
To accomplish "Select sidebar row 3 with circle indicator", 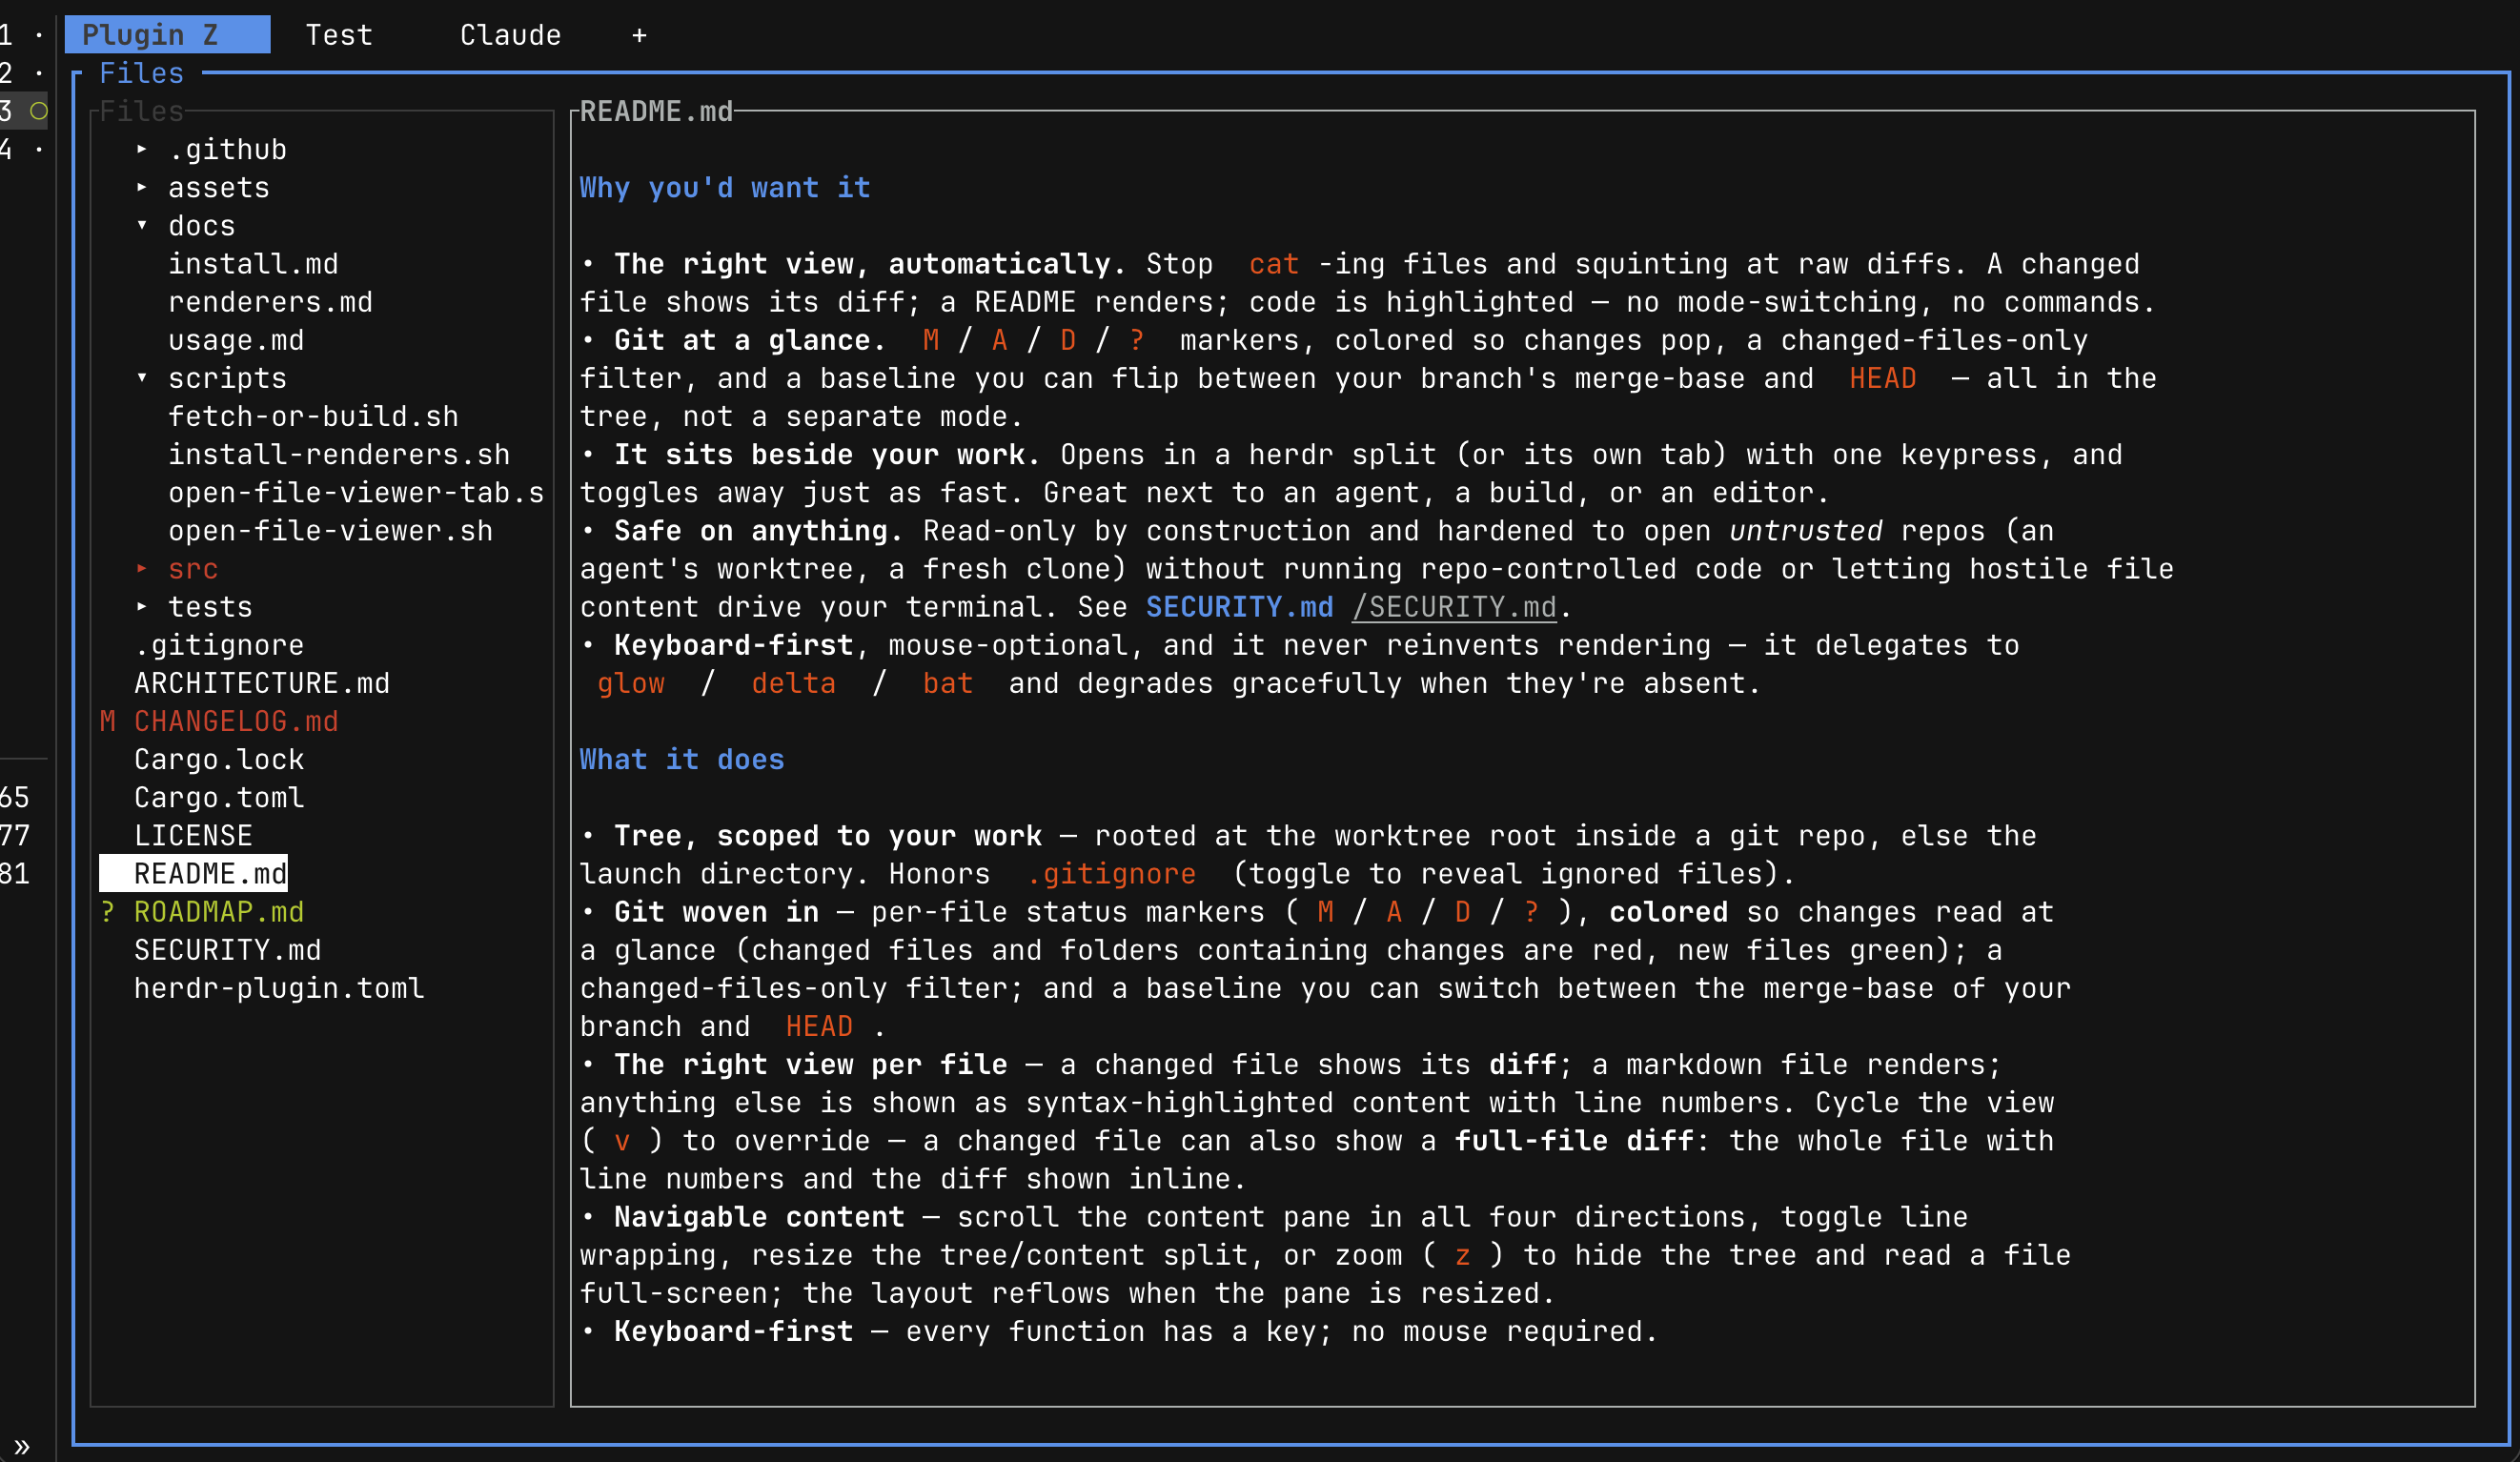I will 23,111.
